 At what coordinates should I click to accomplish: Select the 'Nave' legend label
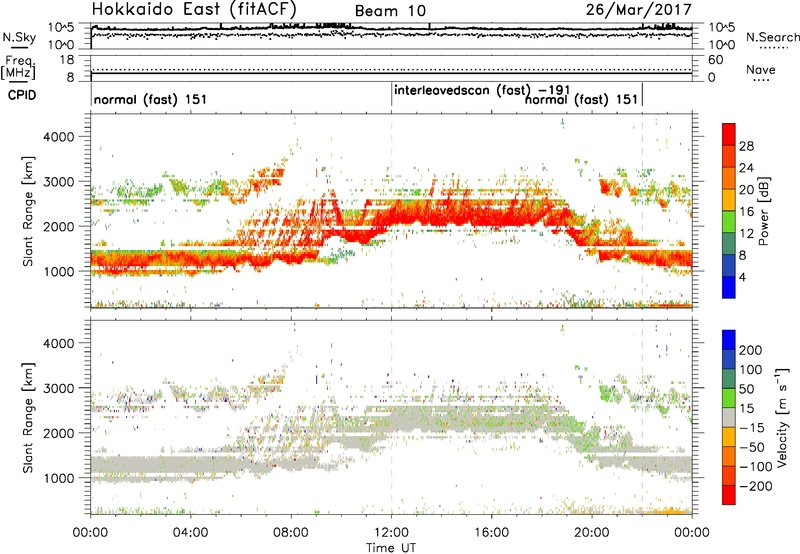click(x=760, y=69)
